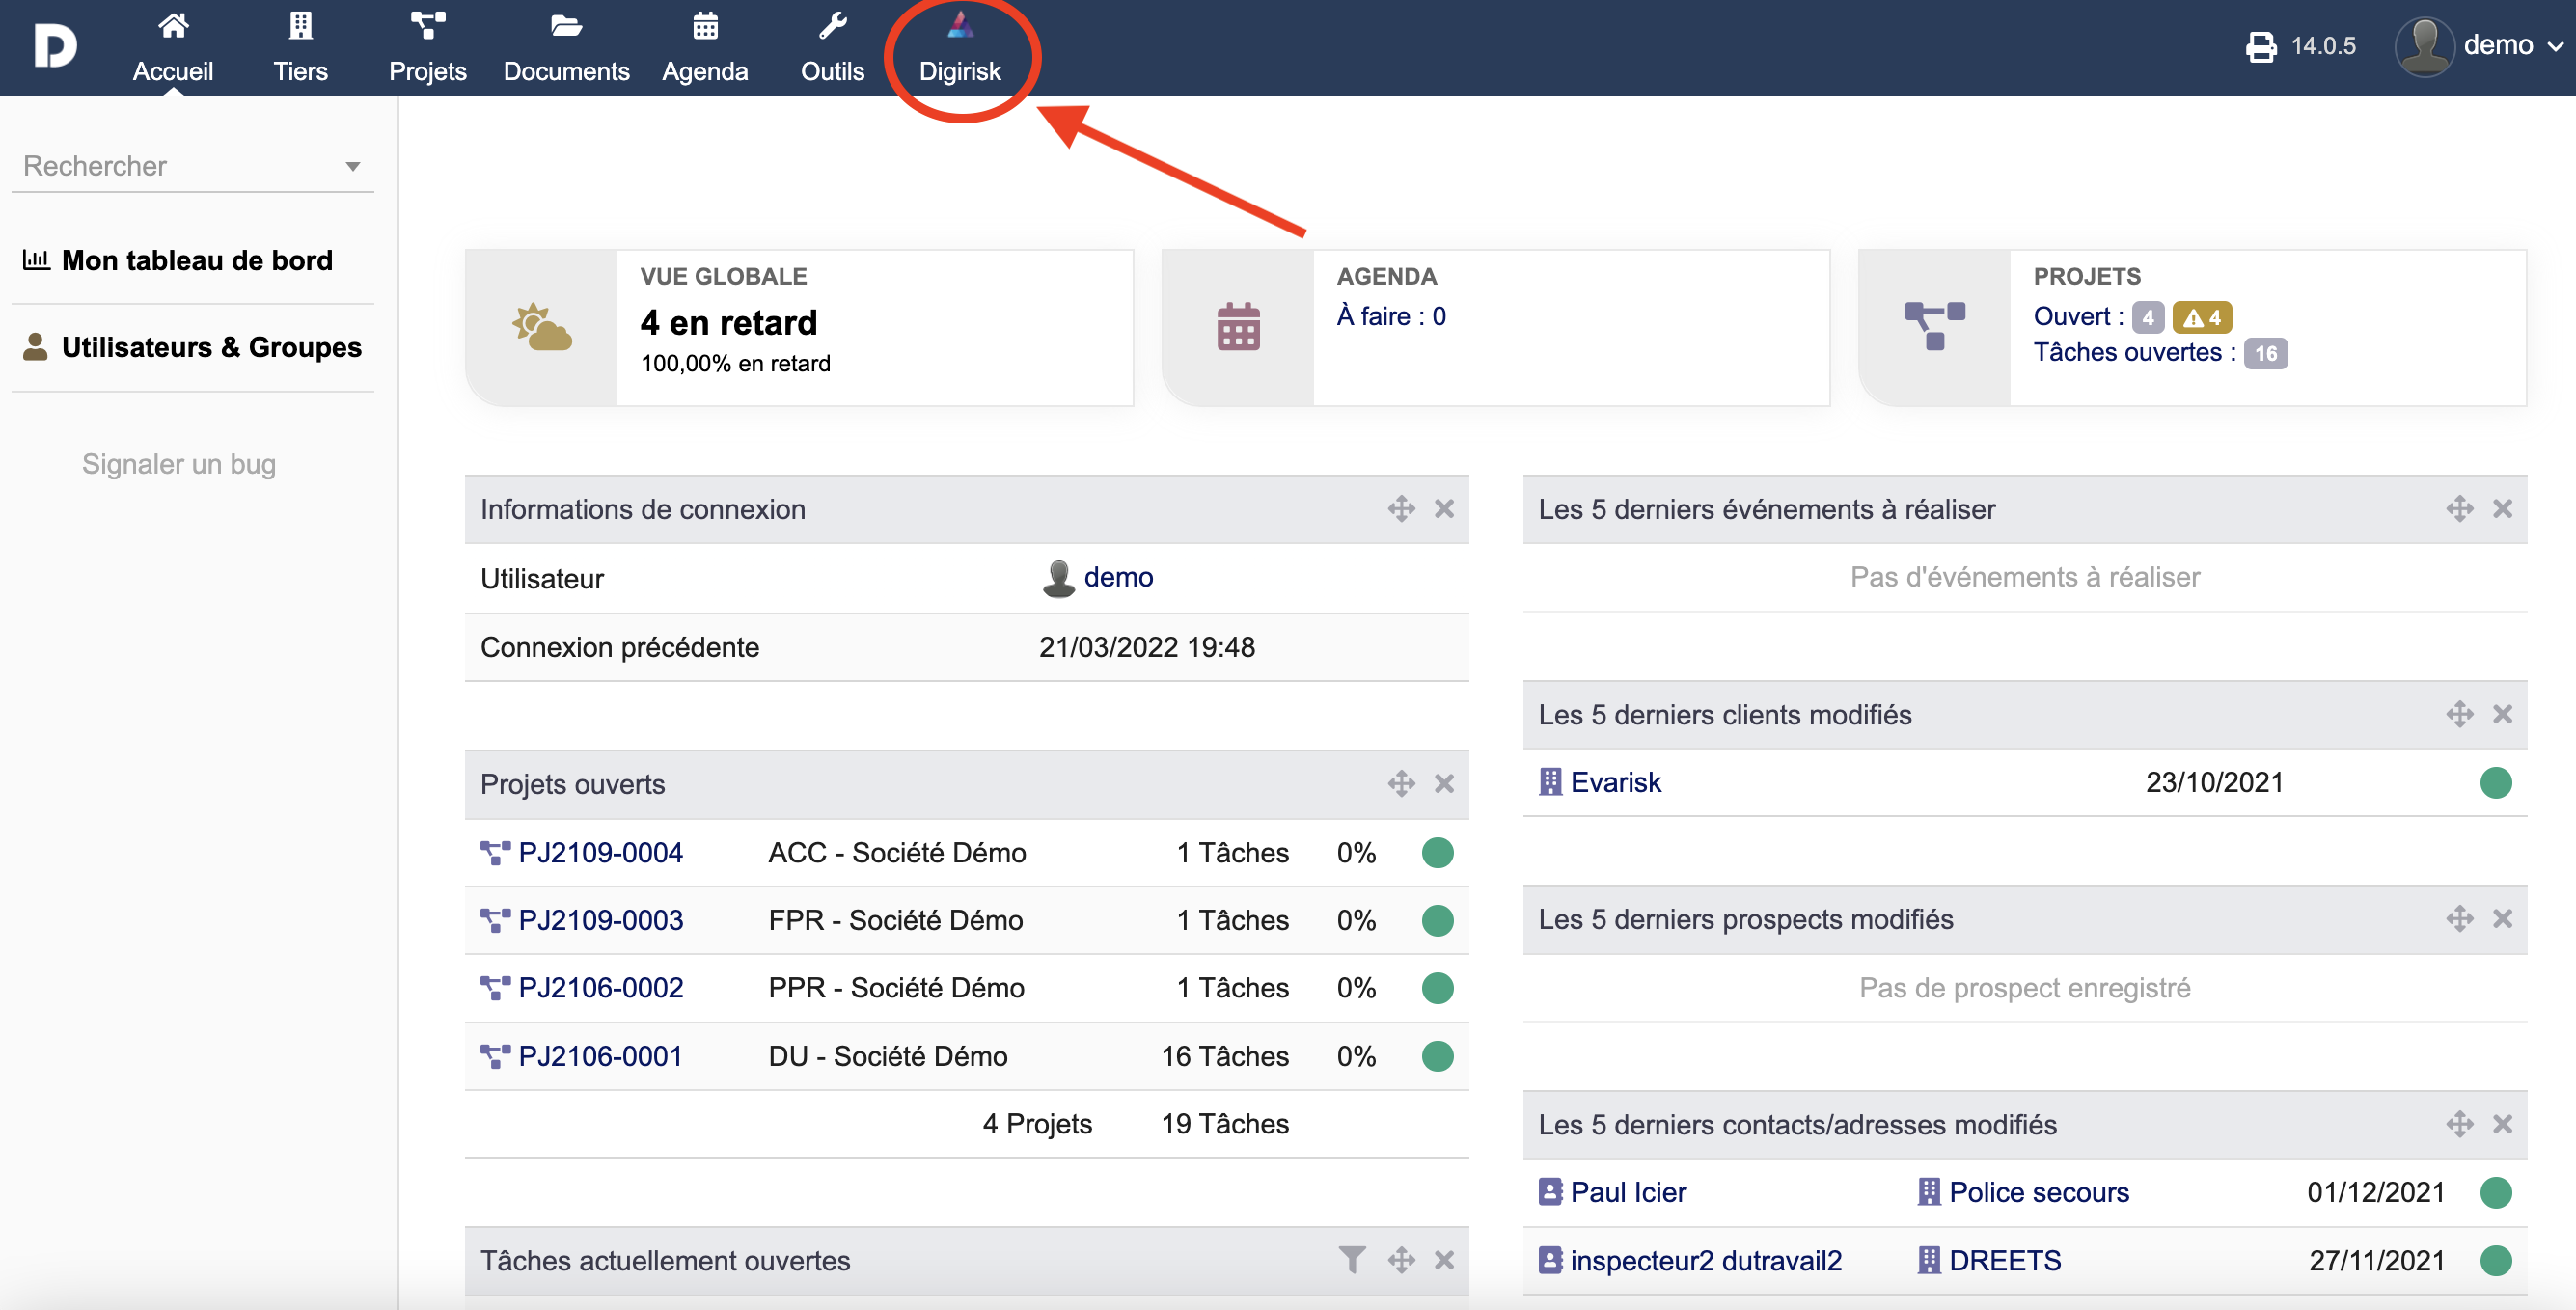Open the Projets menu
This screenshot has height=1310, width=2576.
(427, 48)
